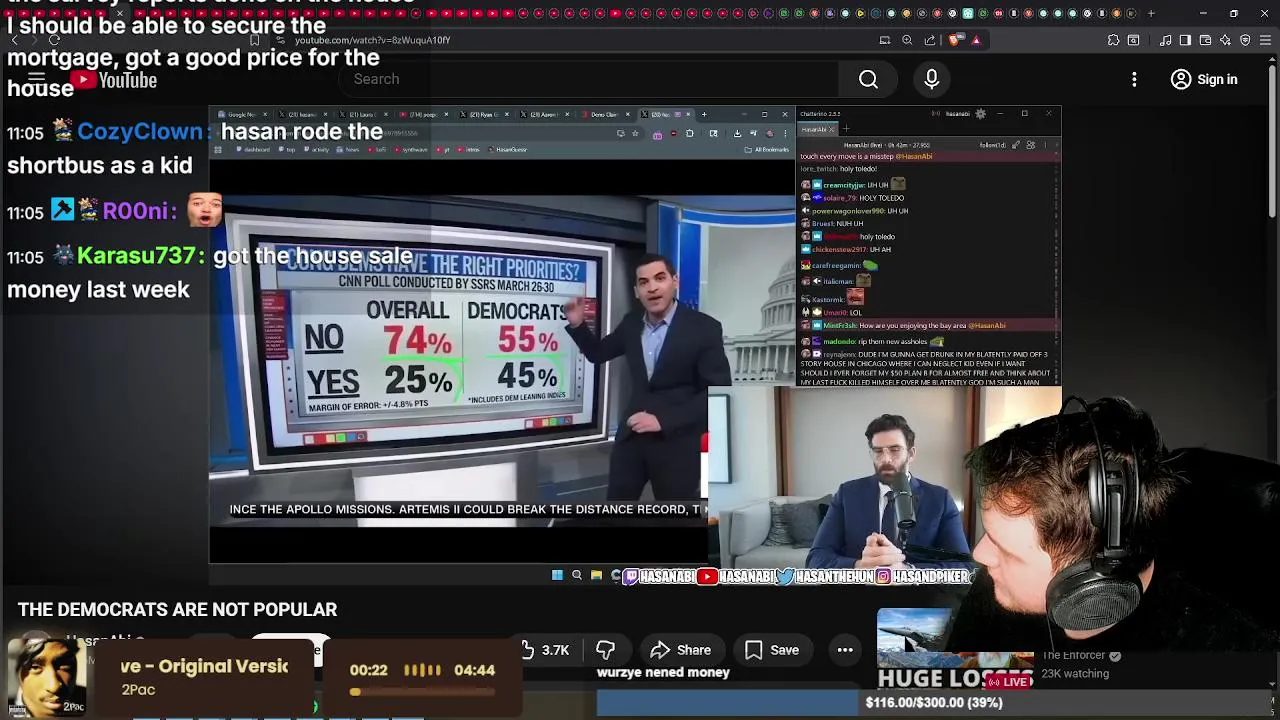Open All Bookmarks folder in inner browser

pos(768,149)
